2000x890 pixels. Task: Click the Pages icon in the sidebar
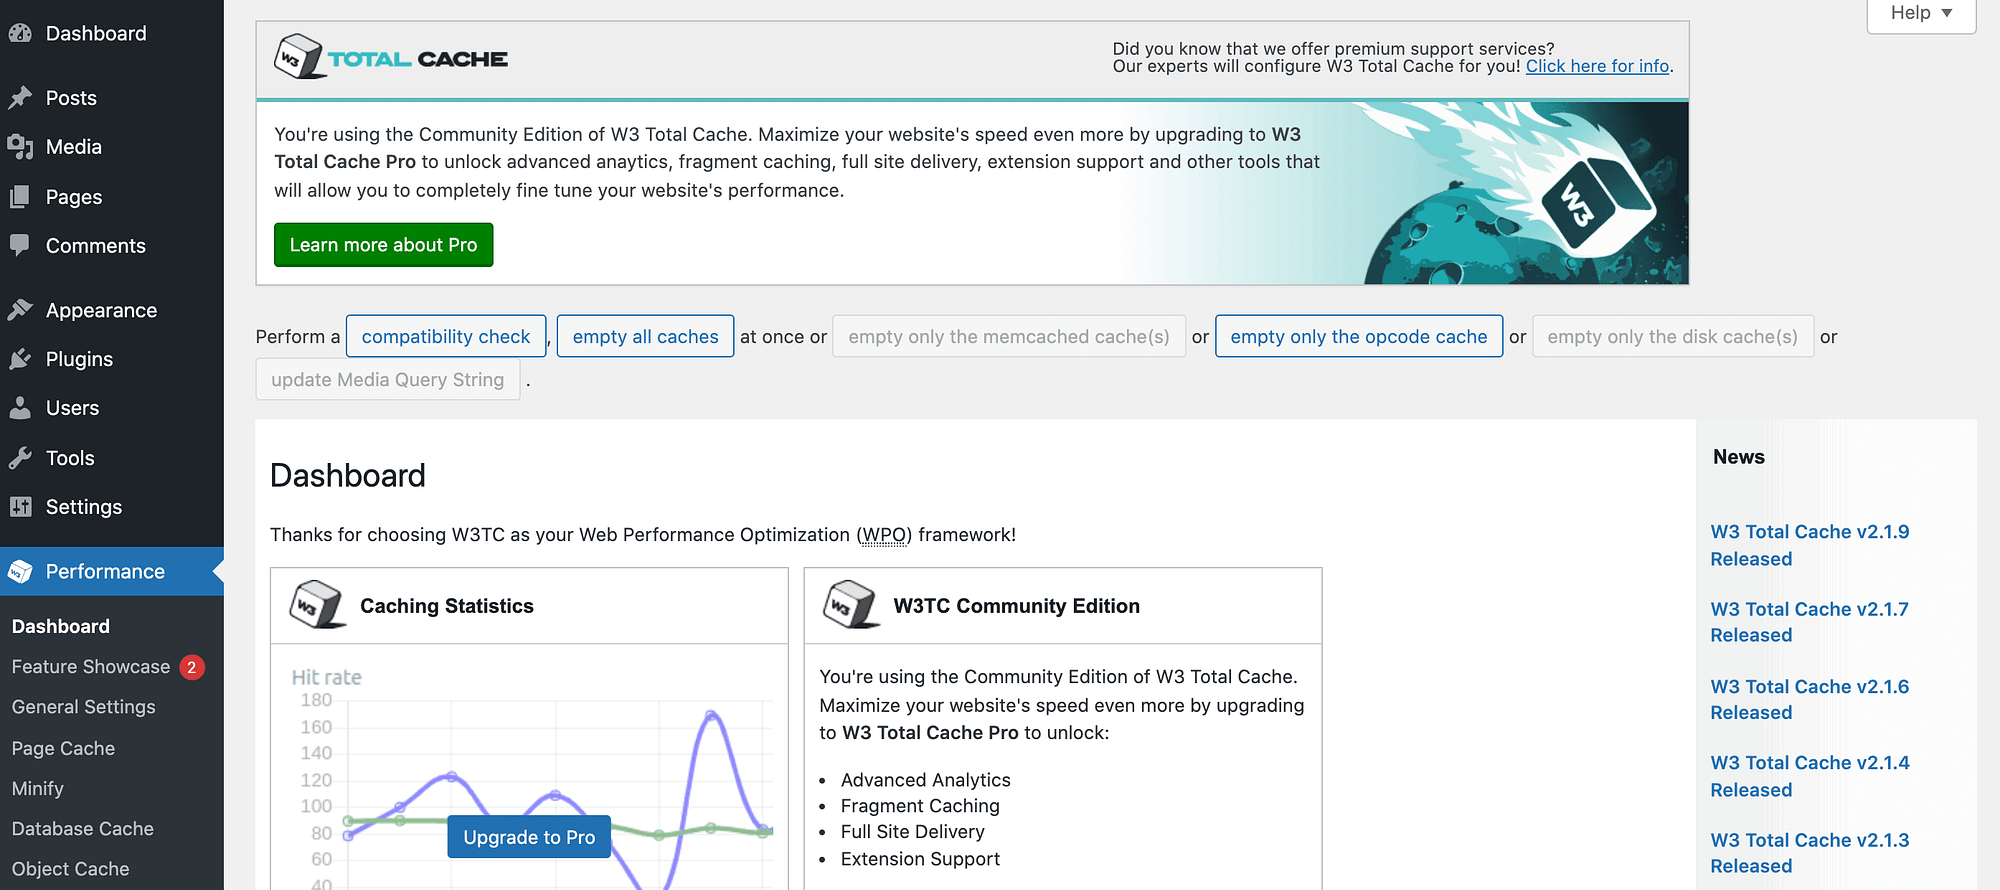pos(20,197)
